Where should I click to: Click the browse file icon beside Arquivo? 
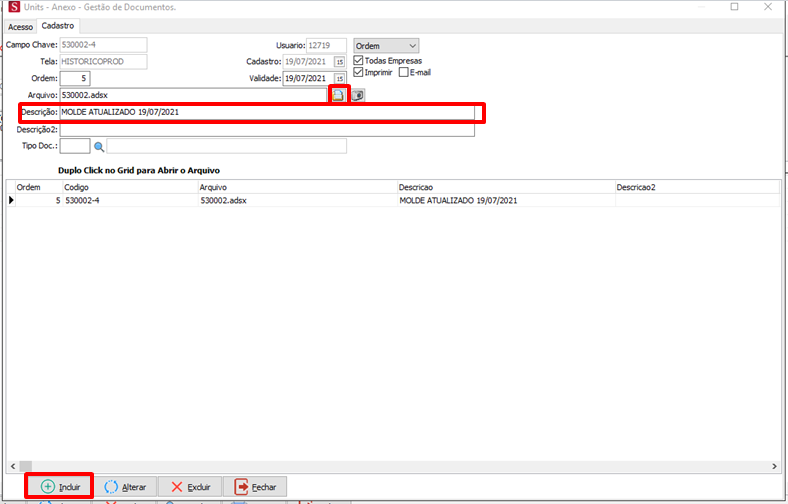click(338, 95)
